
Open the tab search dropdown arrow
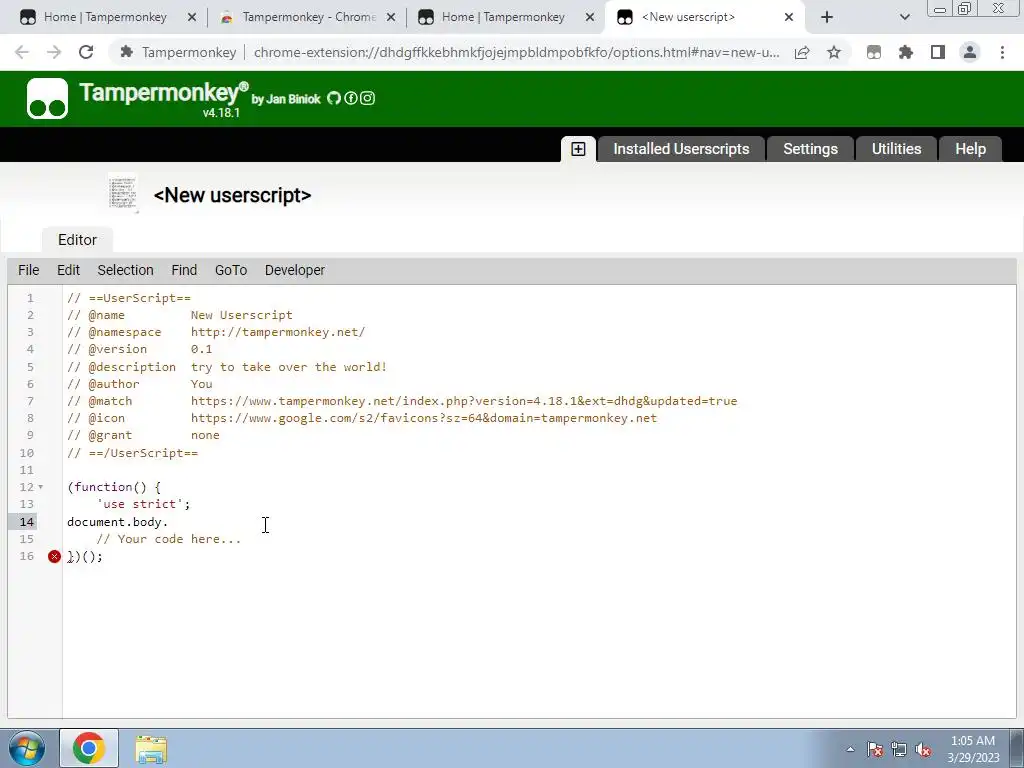click(x=904, y=18)
